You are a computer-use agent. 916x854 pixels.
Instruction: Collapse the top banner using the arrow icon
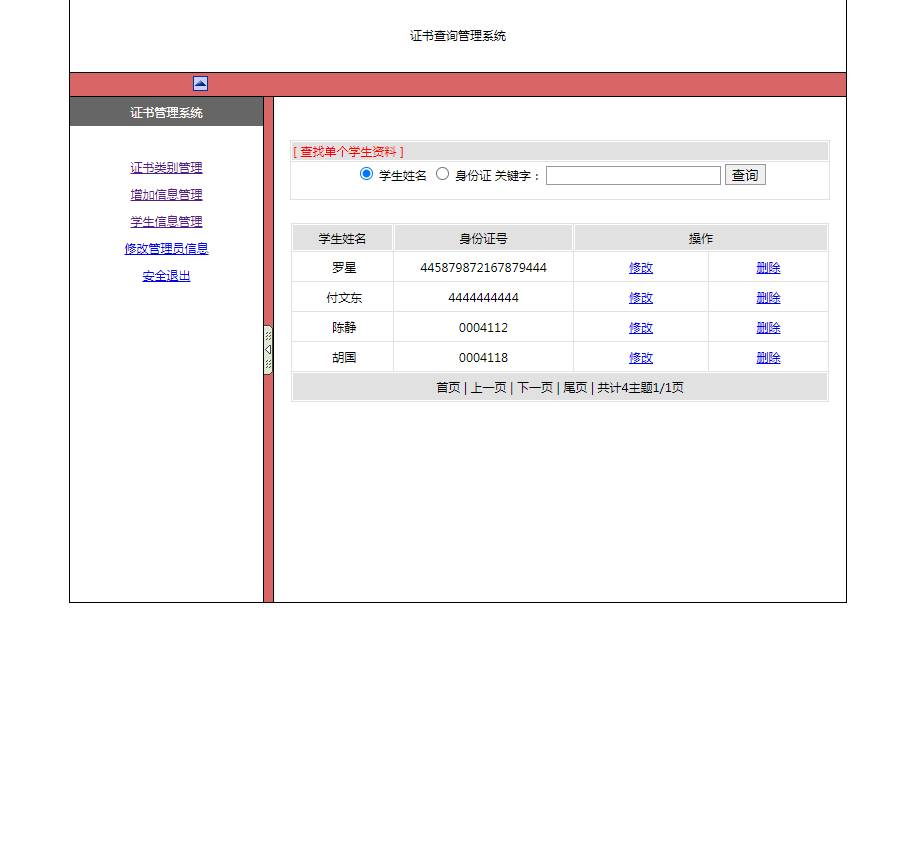[200, 83]
